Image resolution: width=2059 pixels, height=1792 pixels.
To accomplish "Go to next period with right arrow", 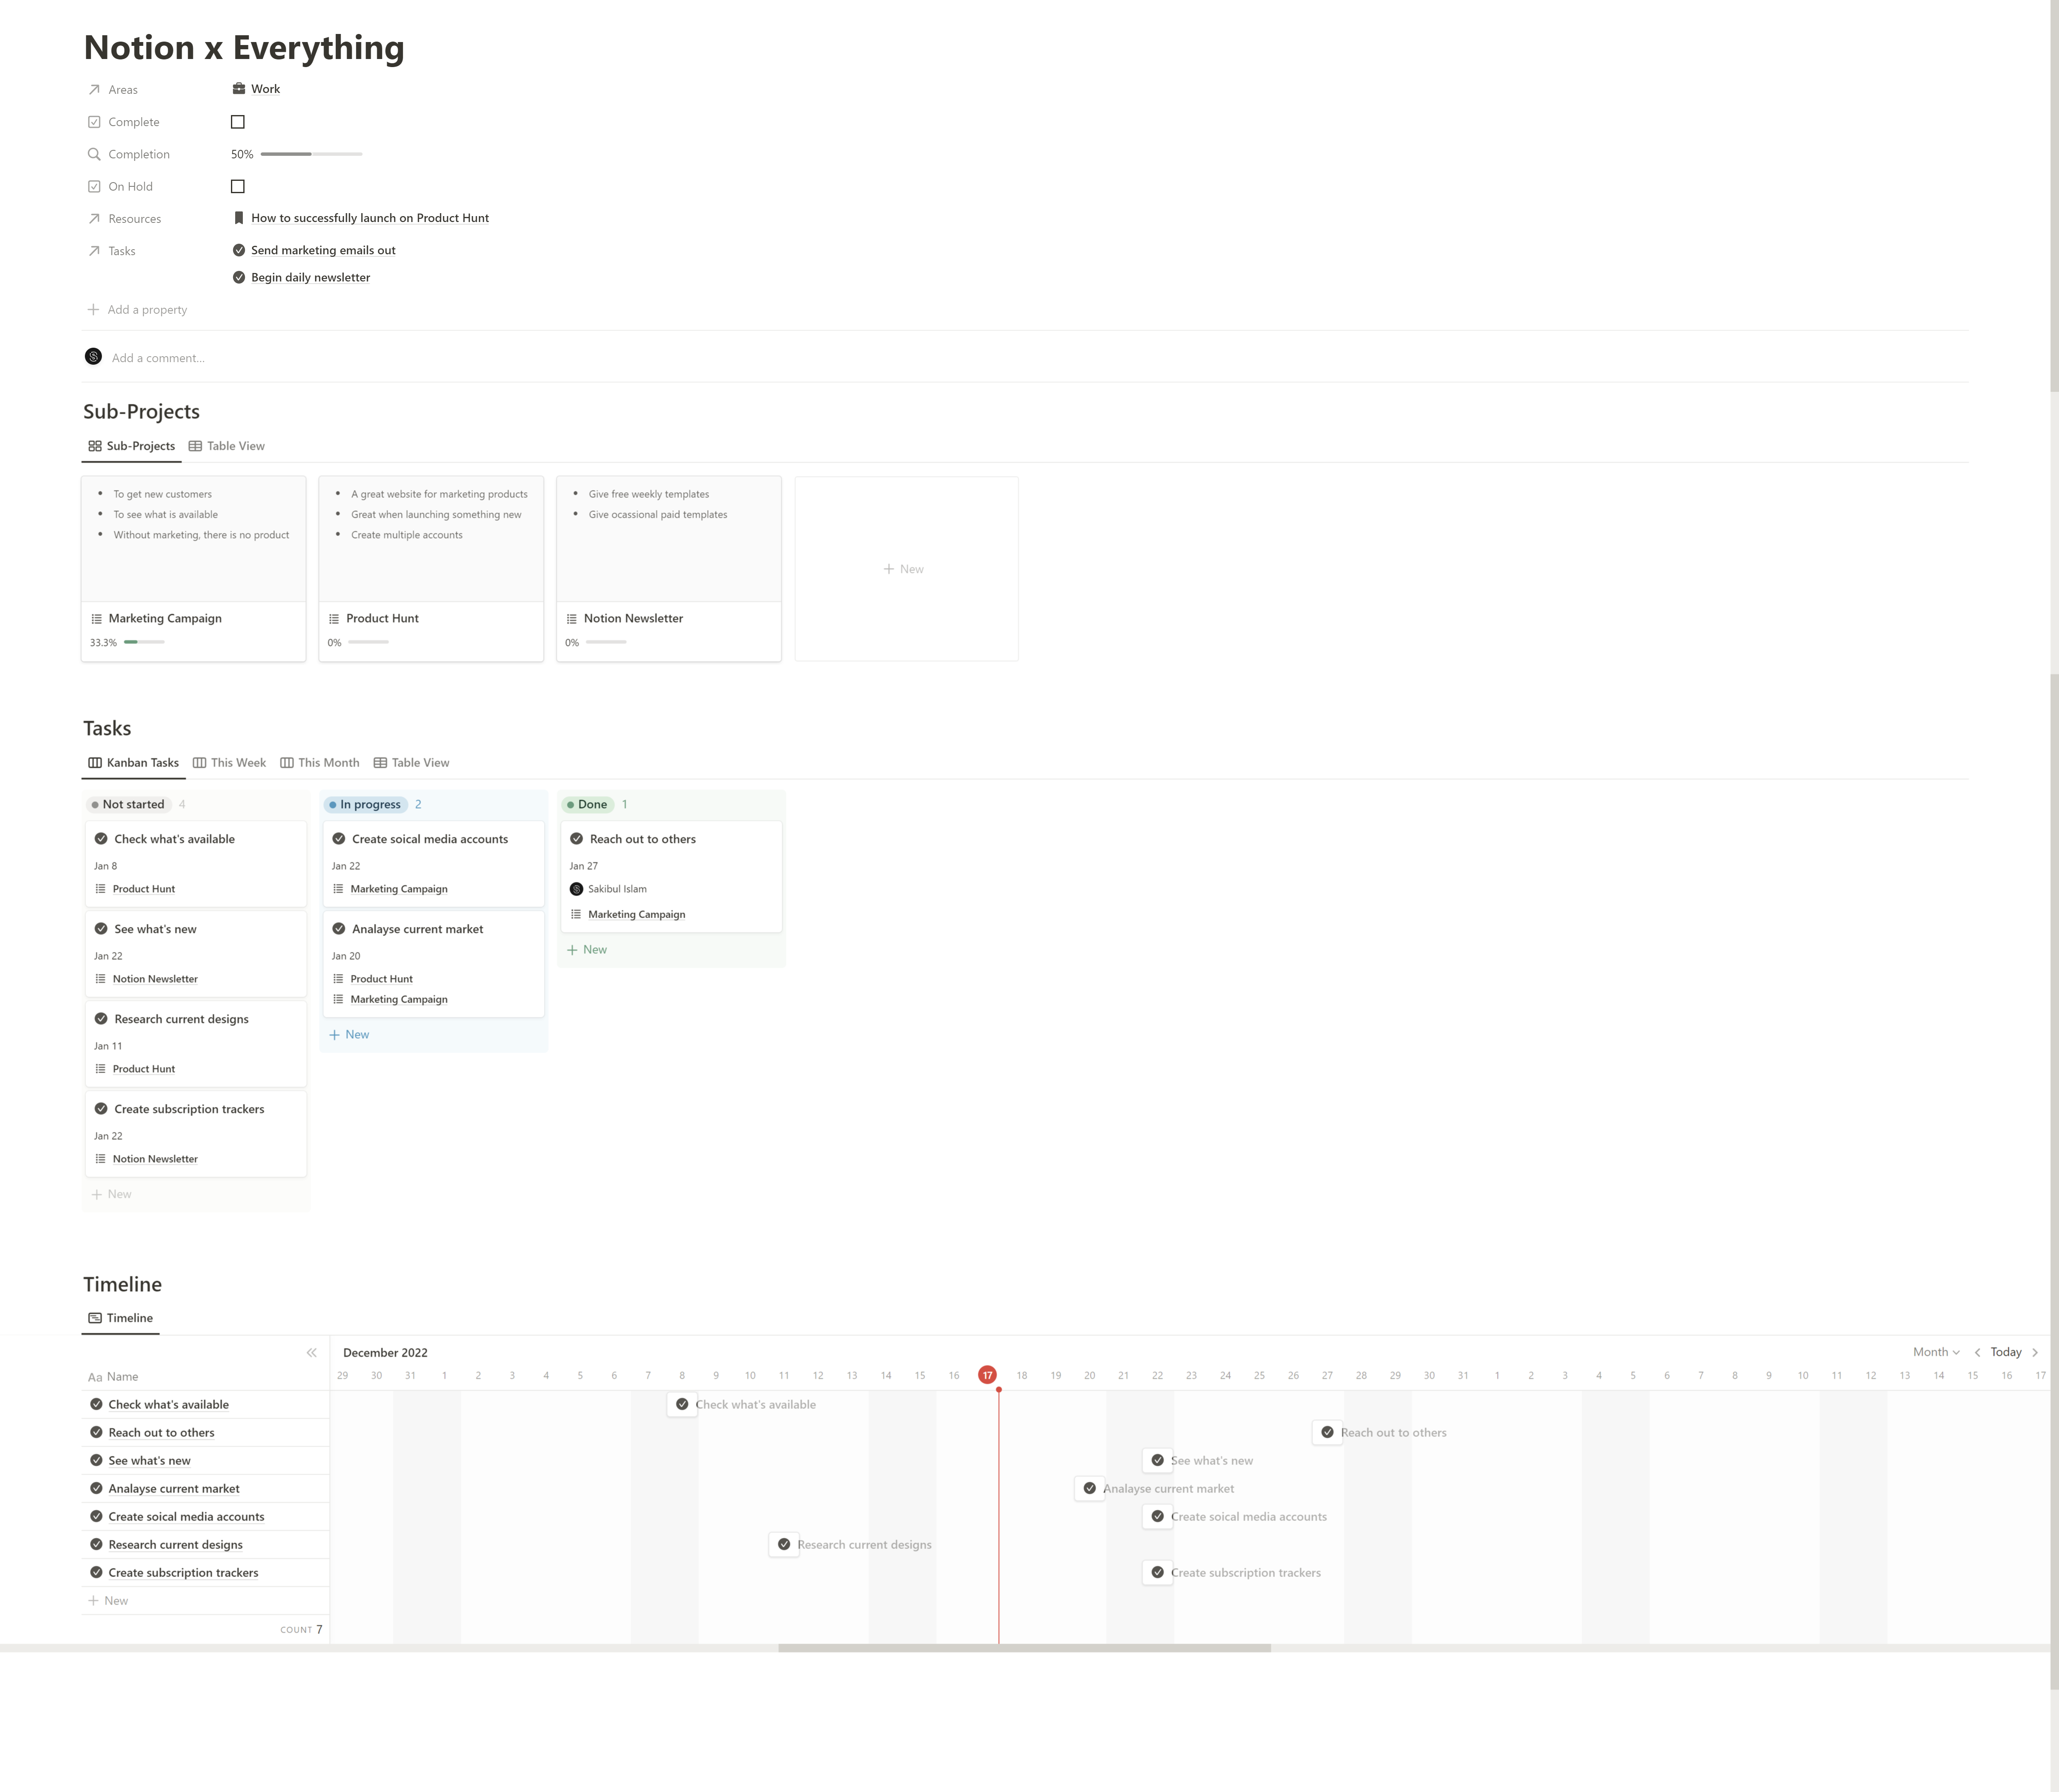I will [x=2035, y=1352].
